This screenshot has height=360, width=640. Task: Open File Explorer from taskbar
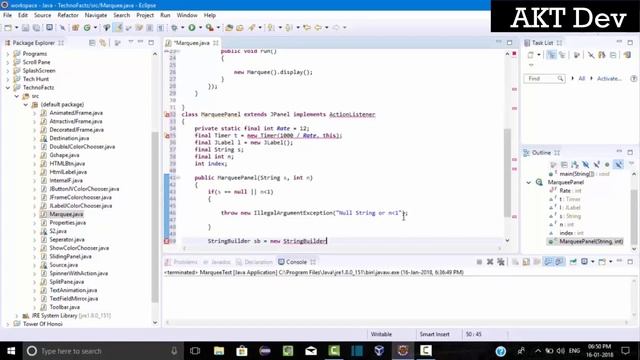click(x=219, y=351)
